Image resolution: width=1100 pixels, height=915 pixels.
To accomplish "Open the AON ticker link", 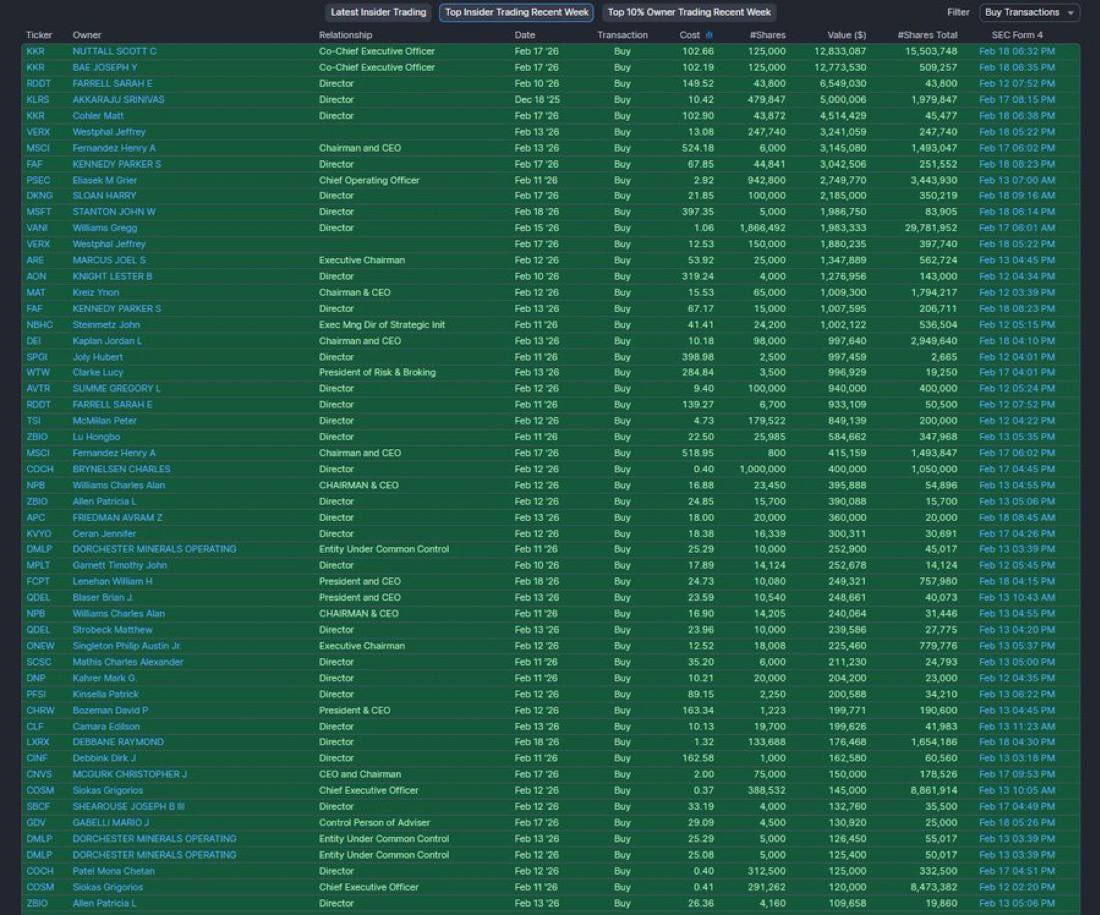I will coord(35,276).
